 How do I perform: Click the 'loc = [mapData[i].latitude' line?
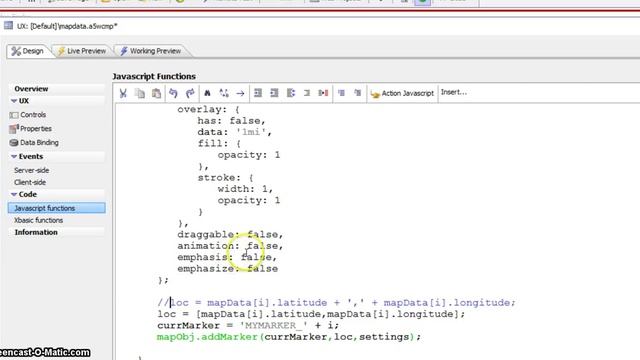click(311, 314)
